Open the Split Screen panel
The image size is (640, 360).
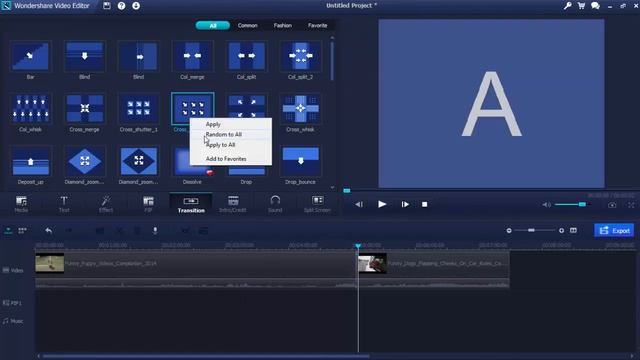317,204
